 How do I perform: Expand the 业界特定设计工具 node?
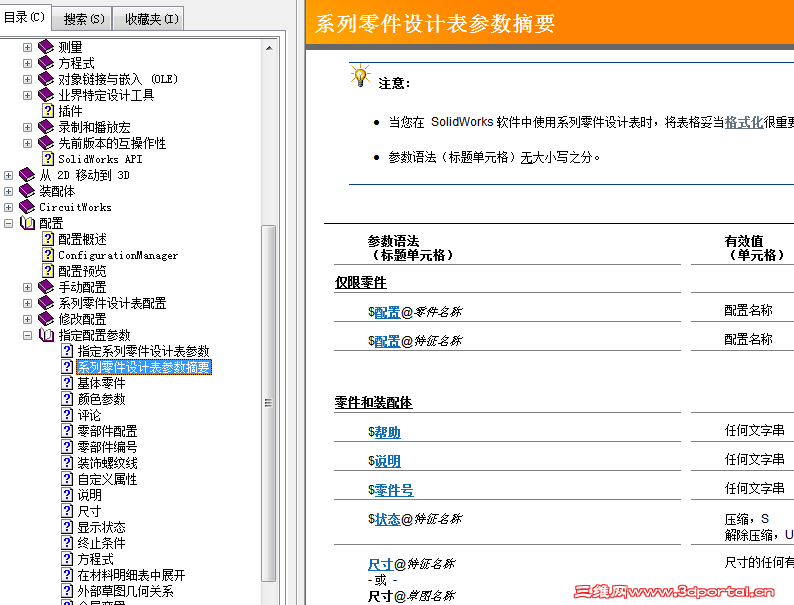point(27,95)
